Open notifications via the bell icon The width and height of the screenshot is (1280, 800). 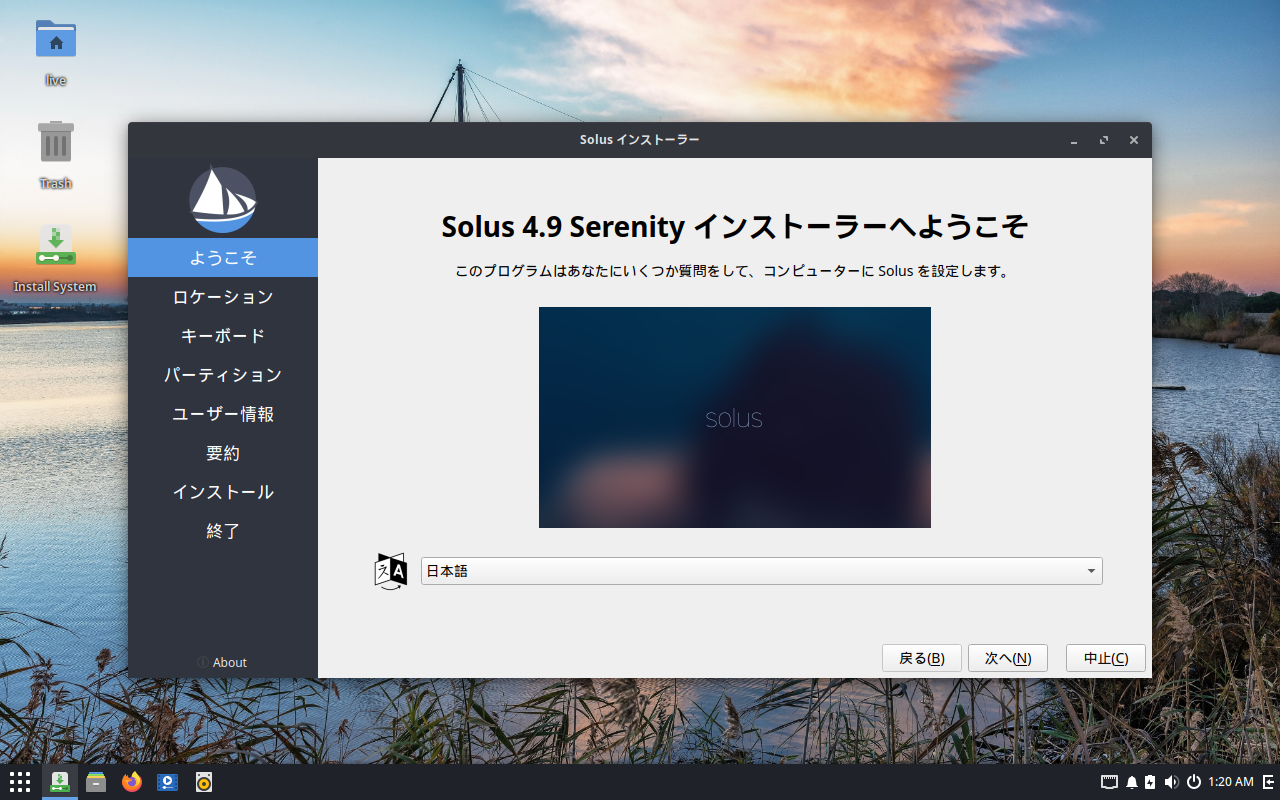click(1132, 782)
